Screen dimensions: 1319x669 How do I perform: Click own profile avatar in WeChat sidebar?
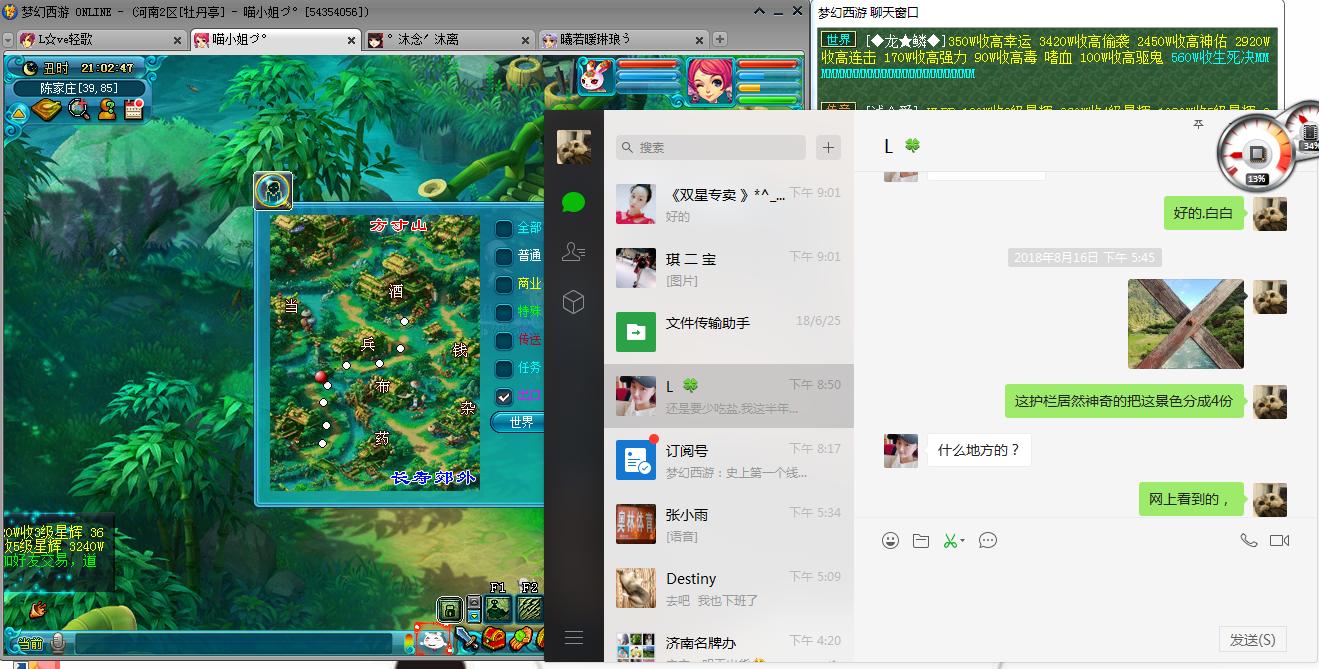point(573,147)
